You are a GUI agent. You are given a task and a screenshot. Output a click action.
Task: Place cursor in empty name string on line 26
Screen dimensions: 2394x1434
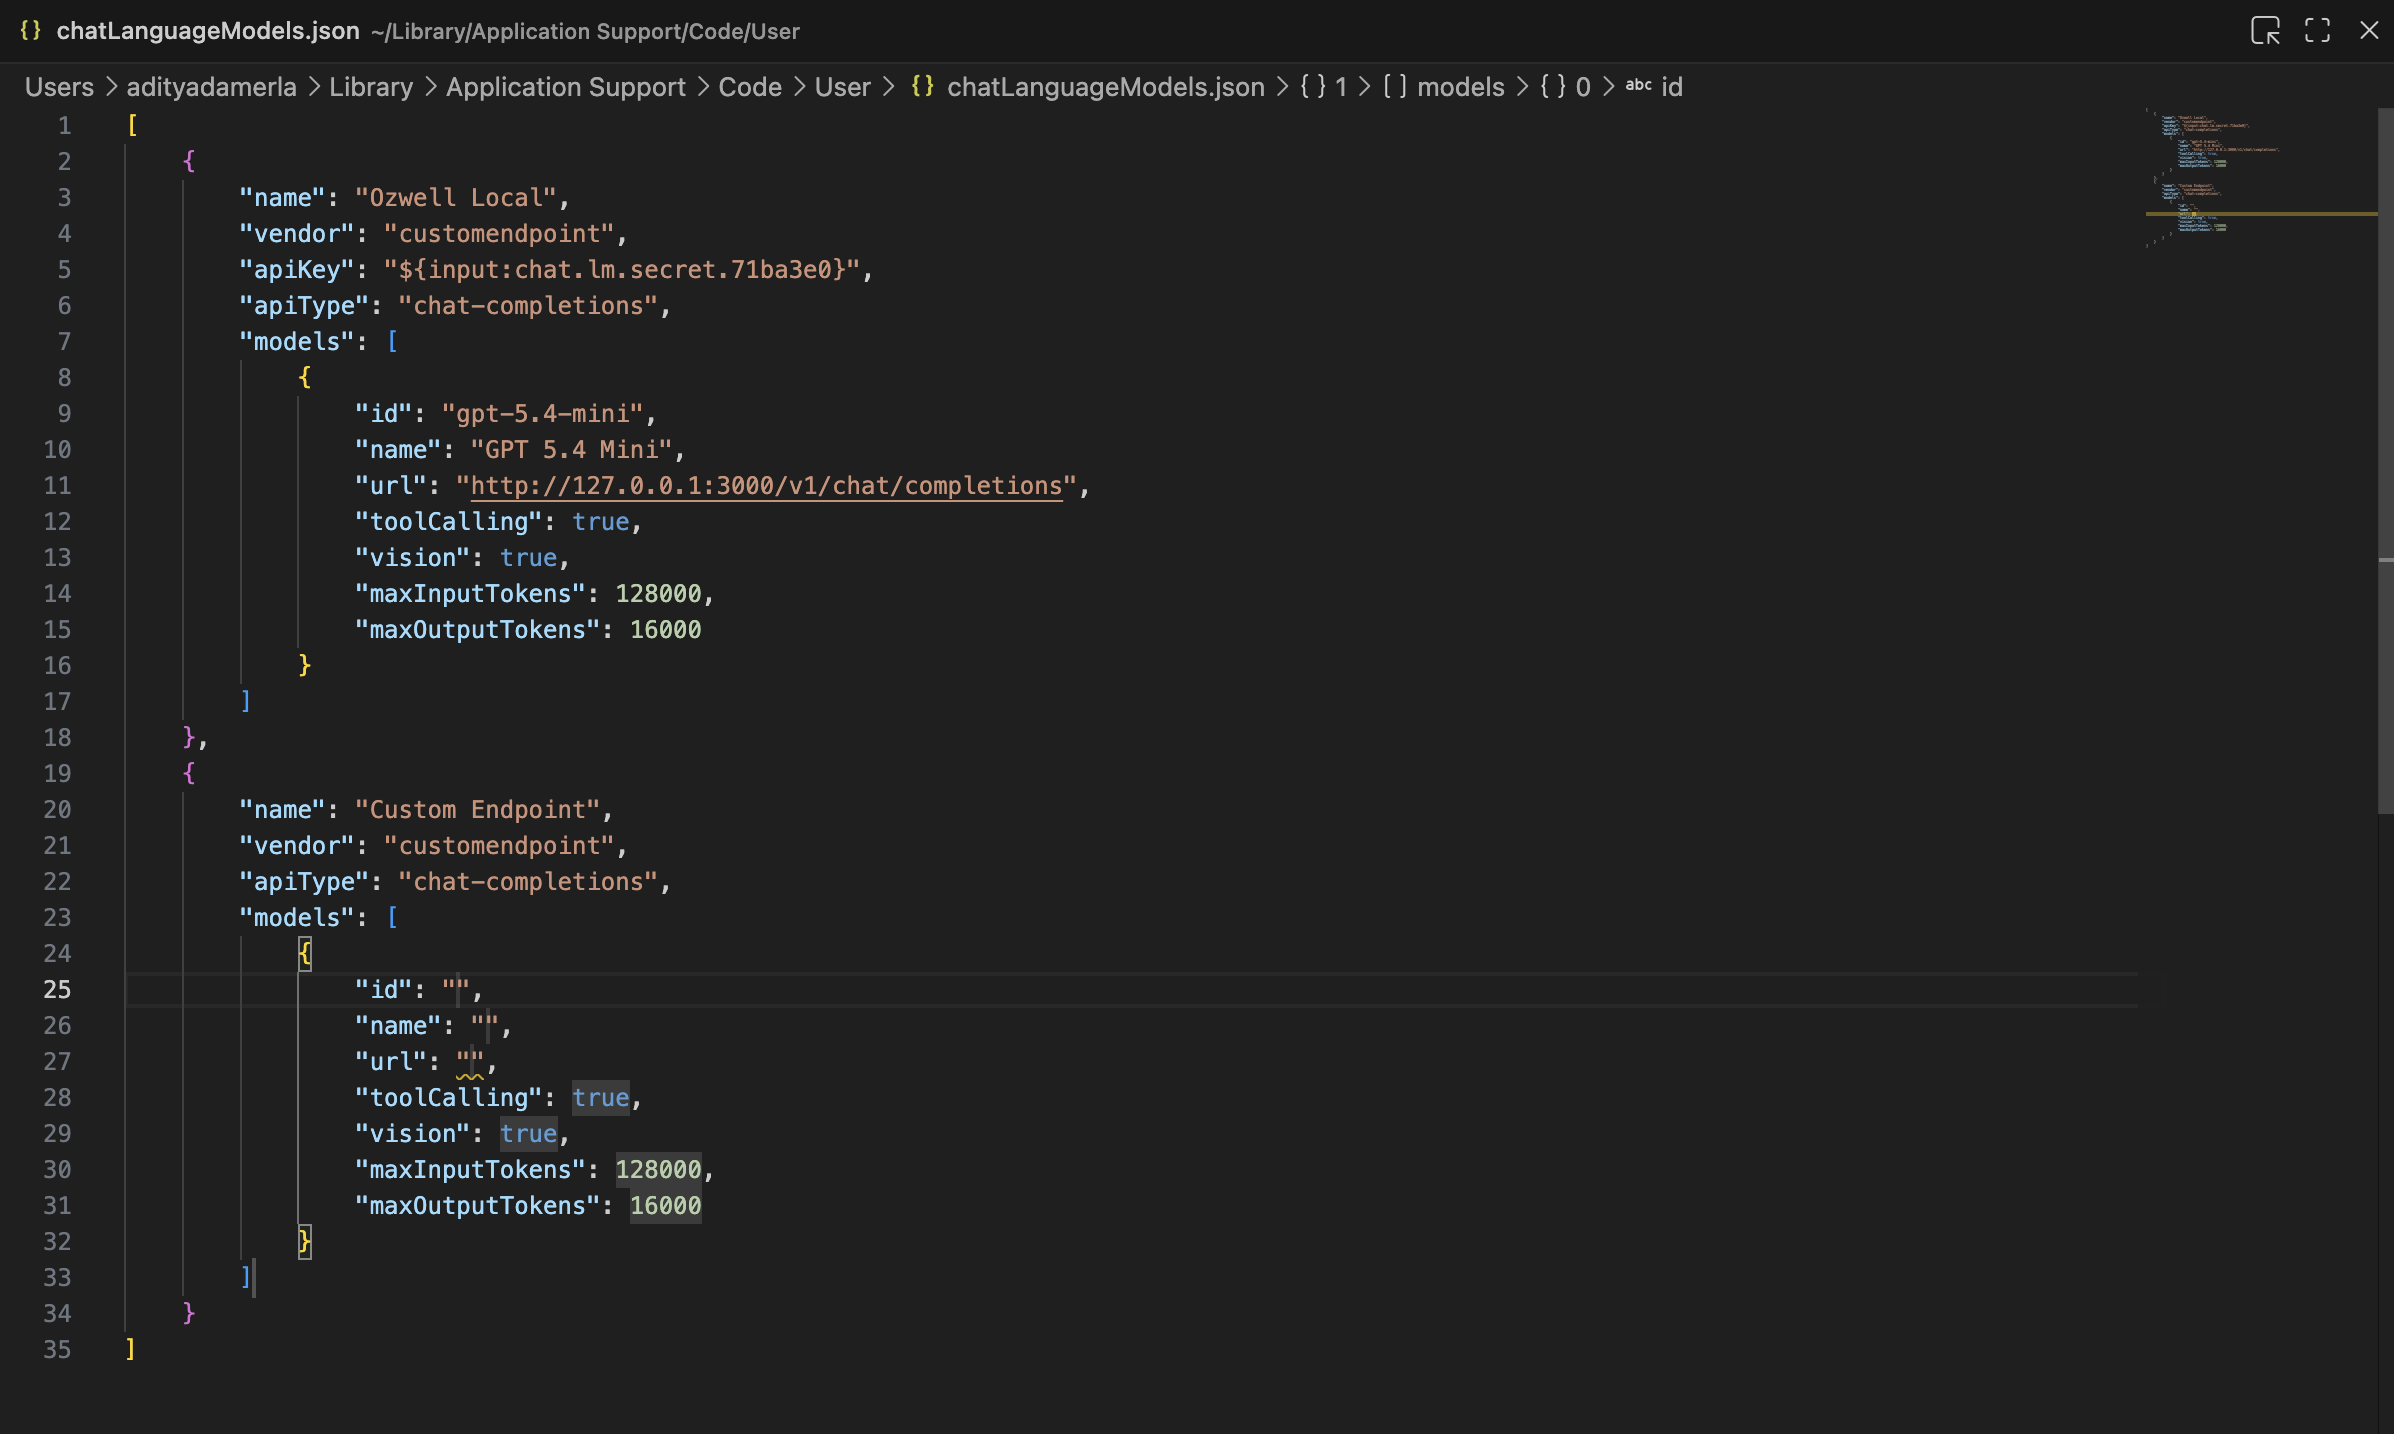[485, 1026]
